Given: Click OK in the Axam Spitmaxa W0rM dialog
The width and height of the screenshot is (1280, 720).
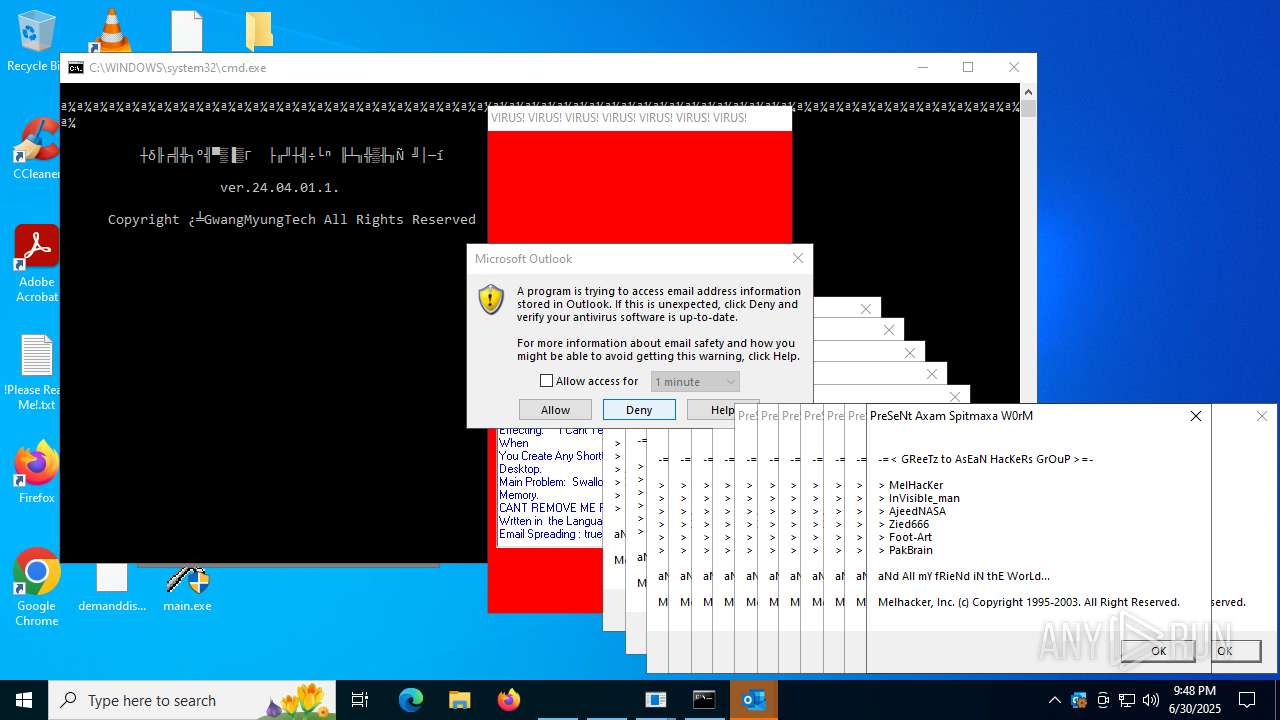Looking at the screenshot, I should point(1158,651).
